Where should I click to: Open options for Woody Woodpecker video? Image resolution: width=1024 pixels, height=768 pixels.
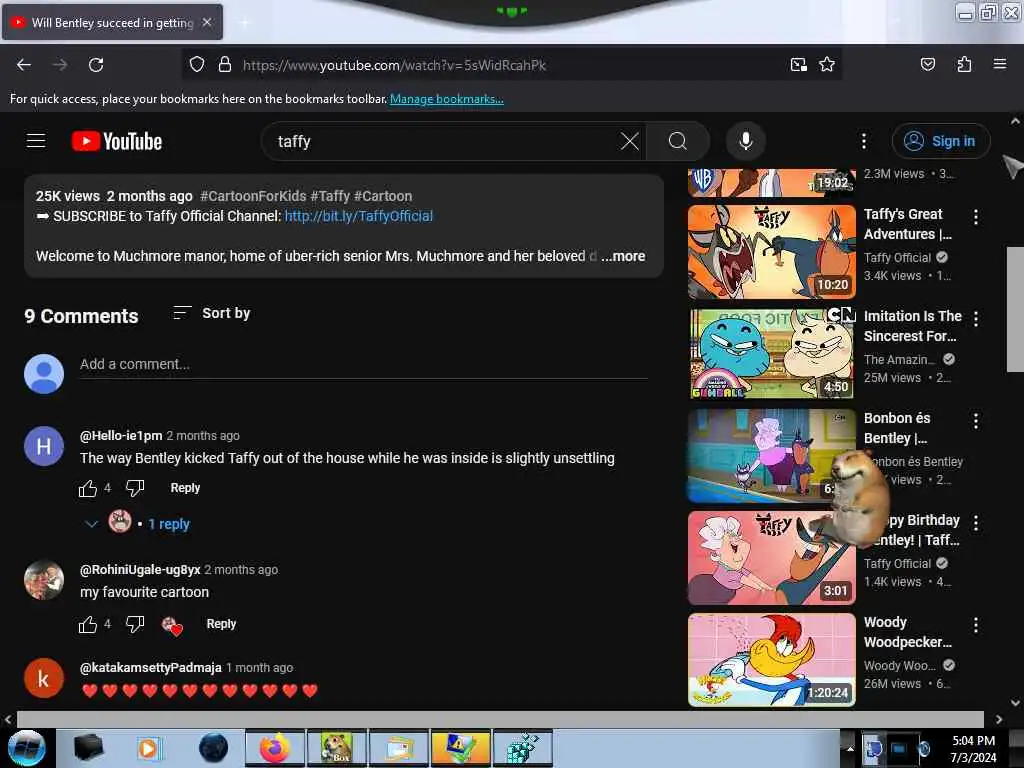976,625
